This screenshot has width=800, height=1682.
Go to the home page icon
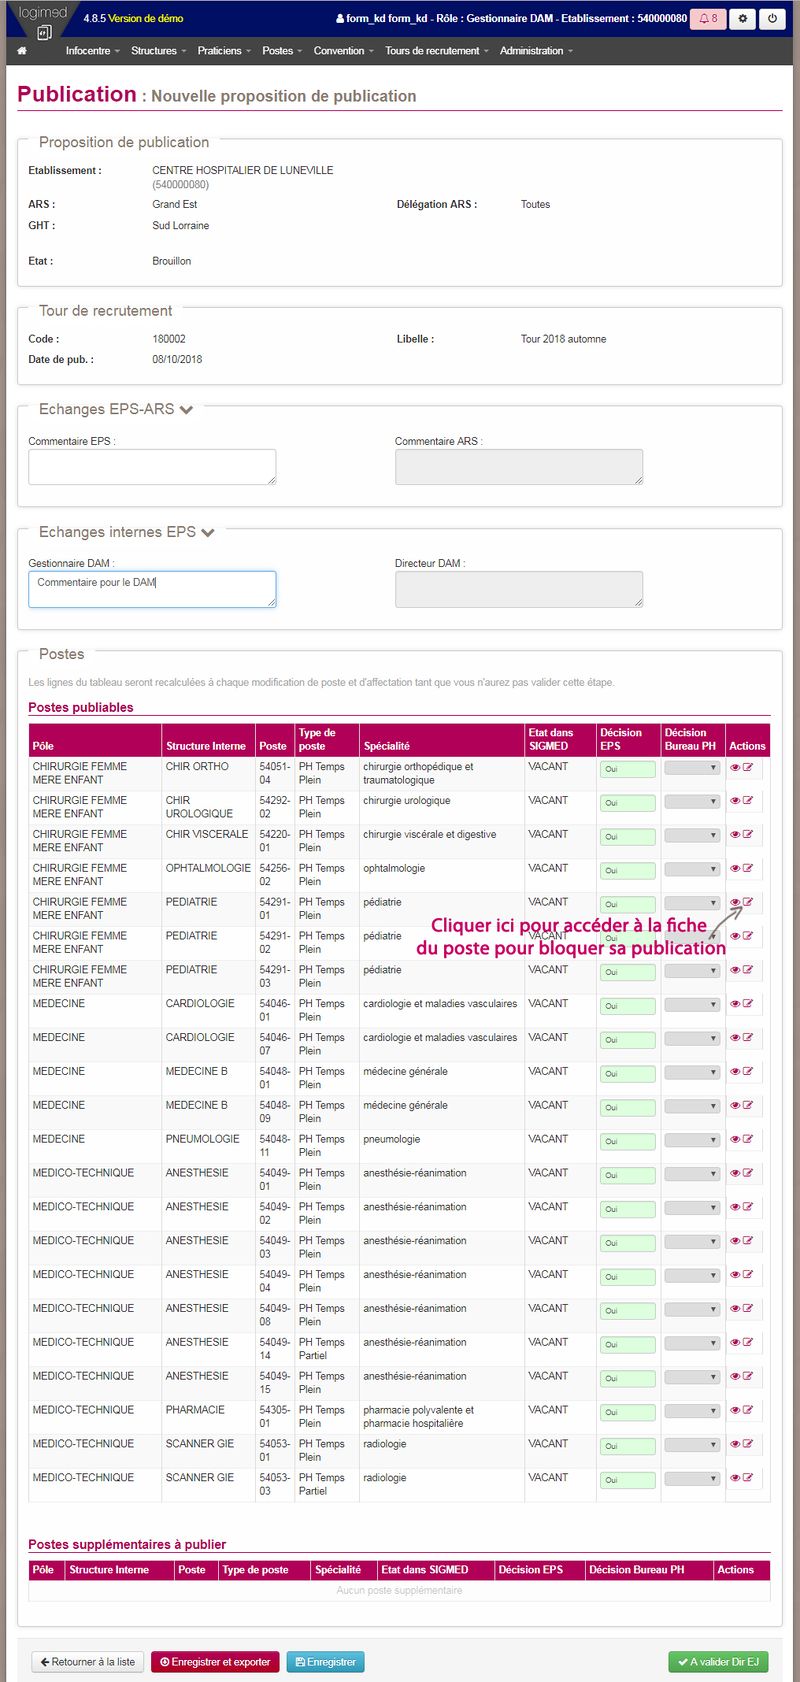tap(22, 51)
